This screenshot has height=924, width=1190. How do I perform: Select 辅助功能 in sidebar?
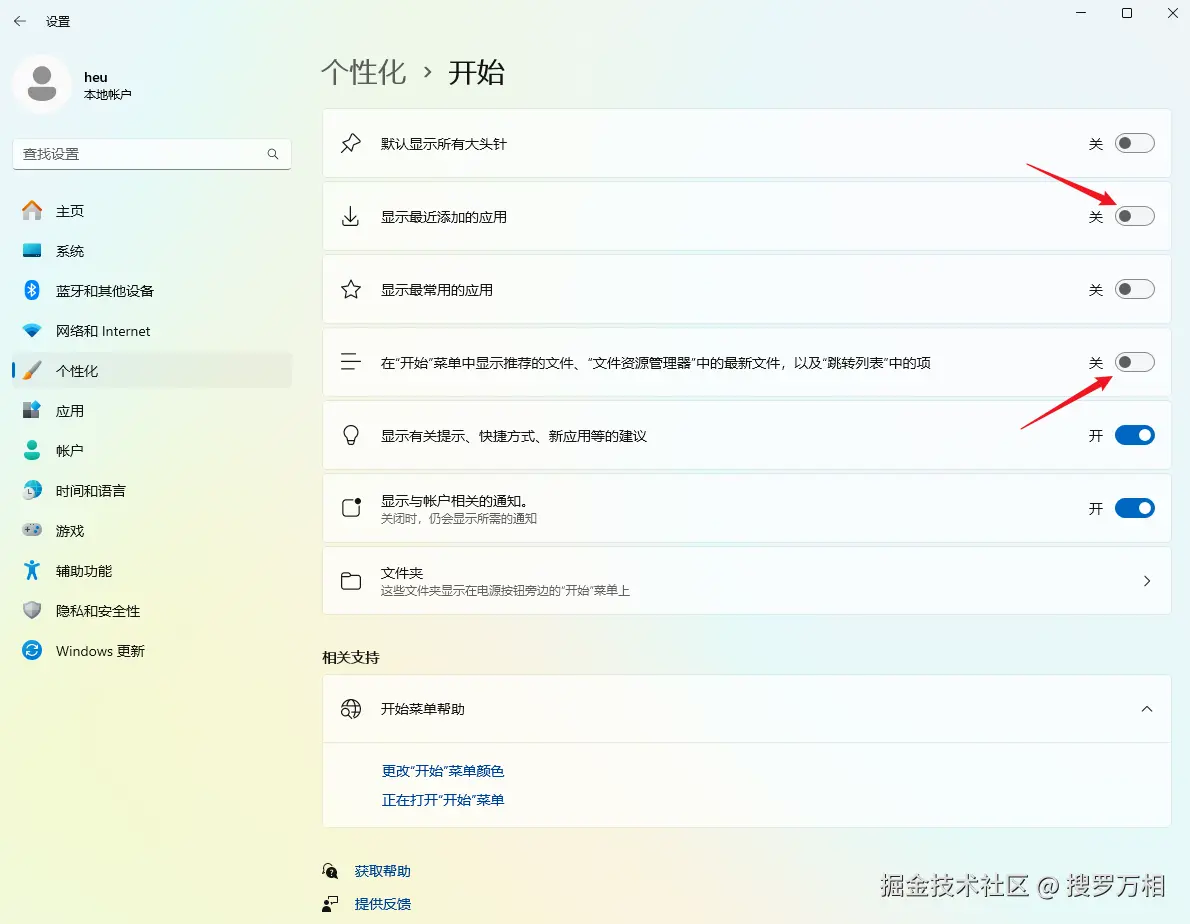152,570
